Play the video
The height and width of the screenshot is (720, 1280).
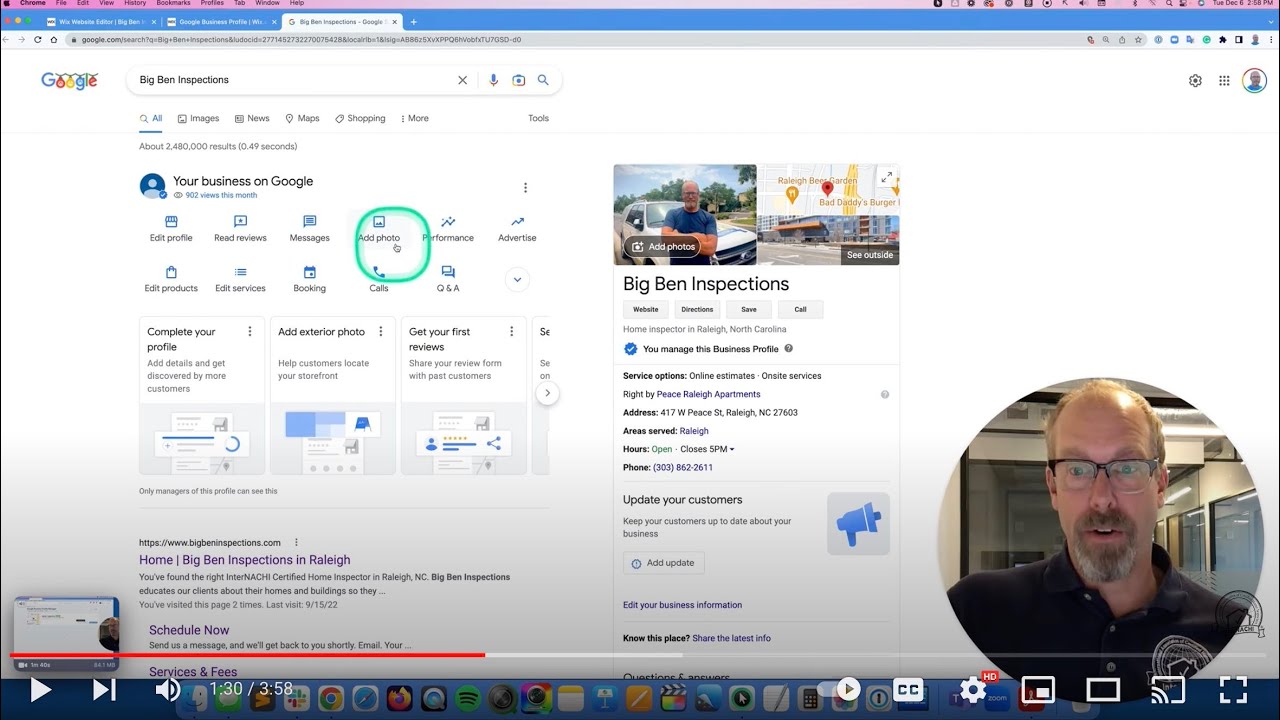[x=40, y=690]
